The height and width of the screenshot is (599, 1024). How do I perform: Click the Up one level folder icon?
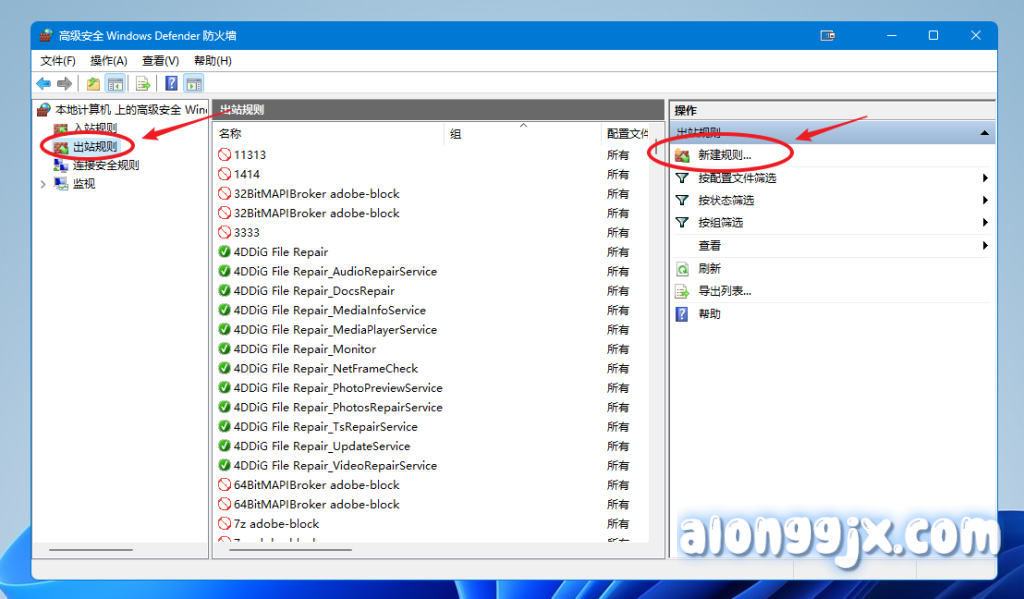coord(93,84)
